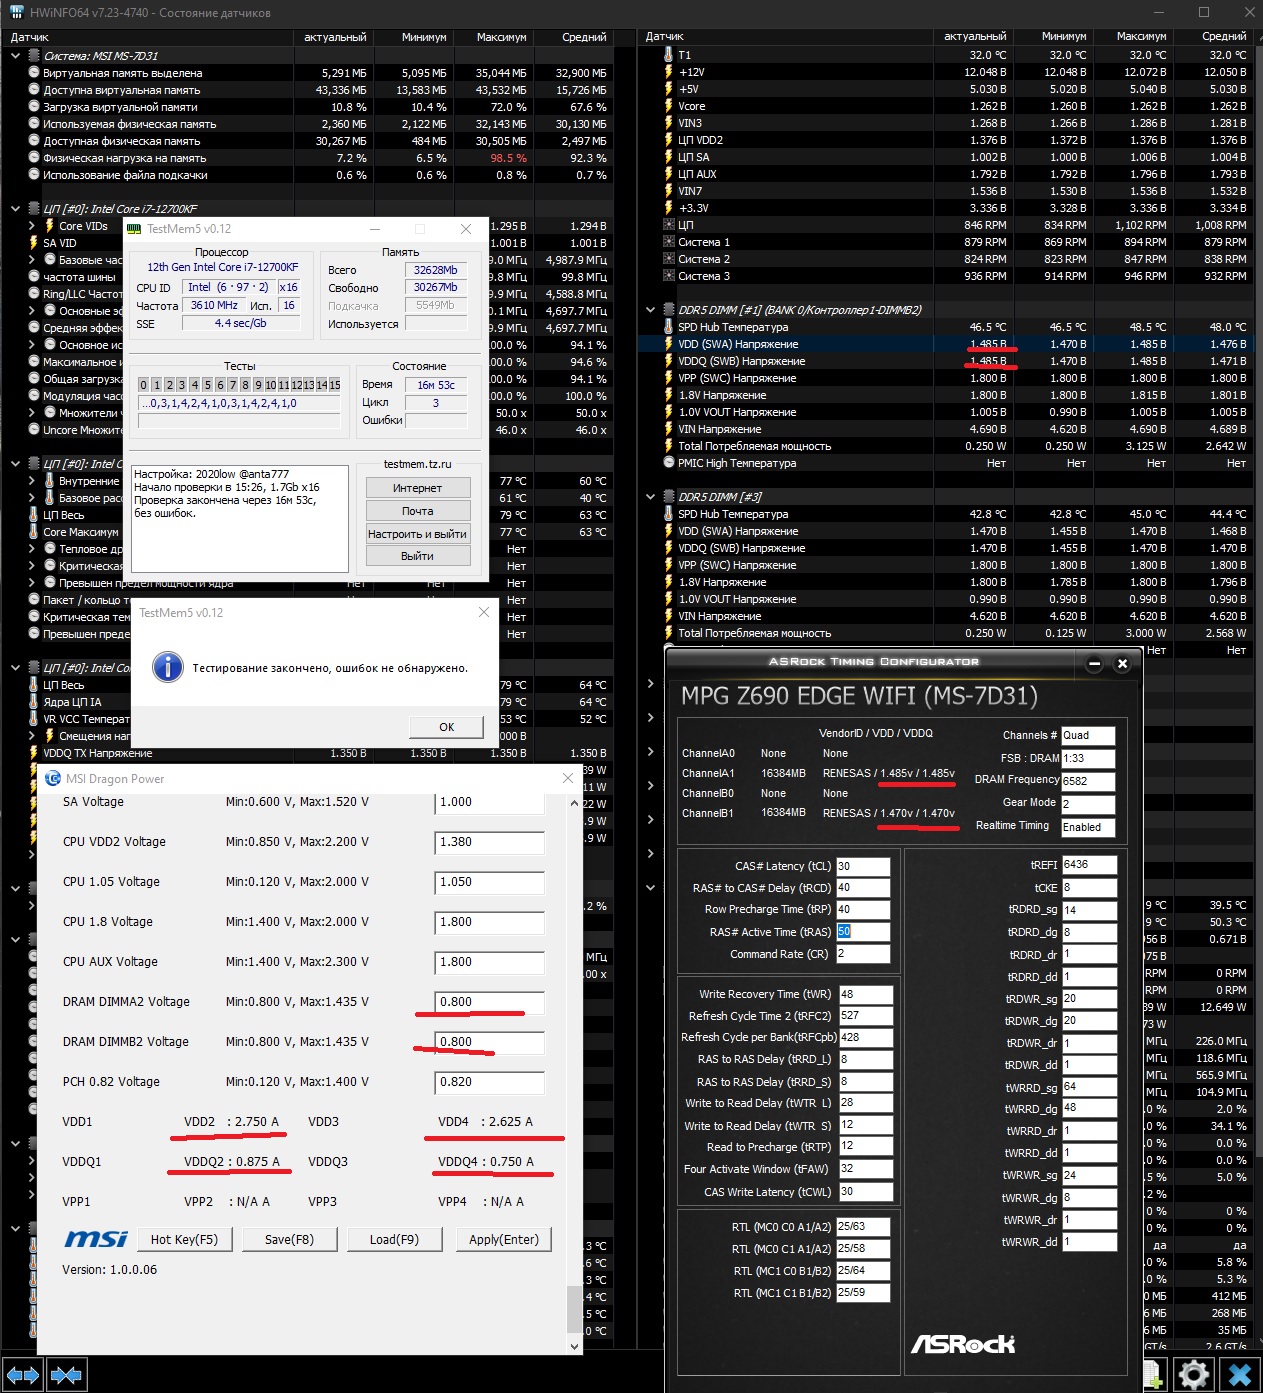Click the MSI Dragon Power scrollbar down arrow

pos(574,1346)
